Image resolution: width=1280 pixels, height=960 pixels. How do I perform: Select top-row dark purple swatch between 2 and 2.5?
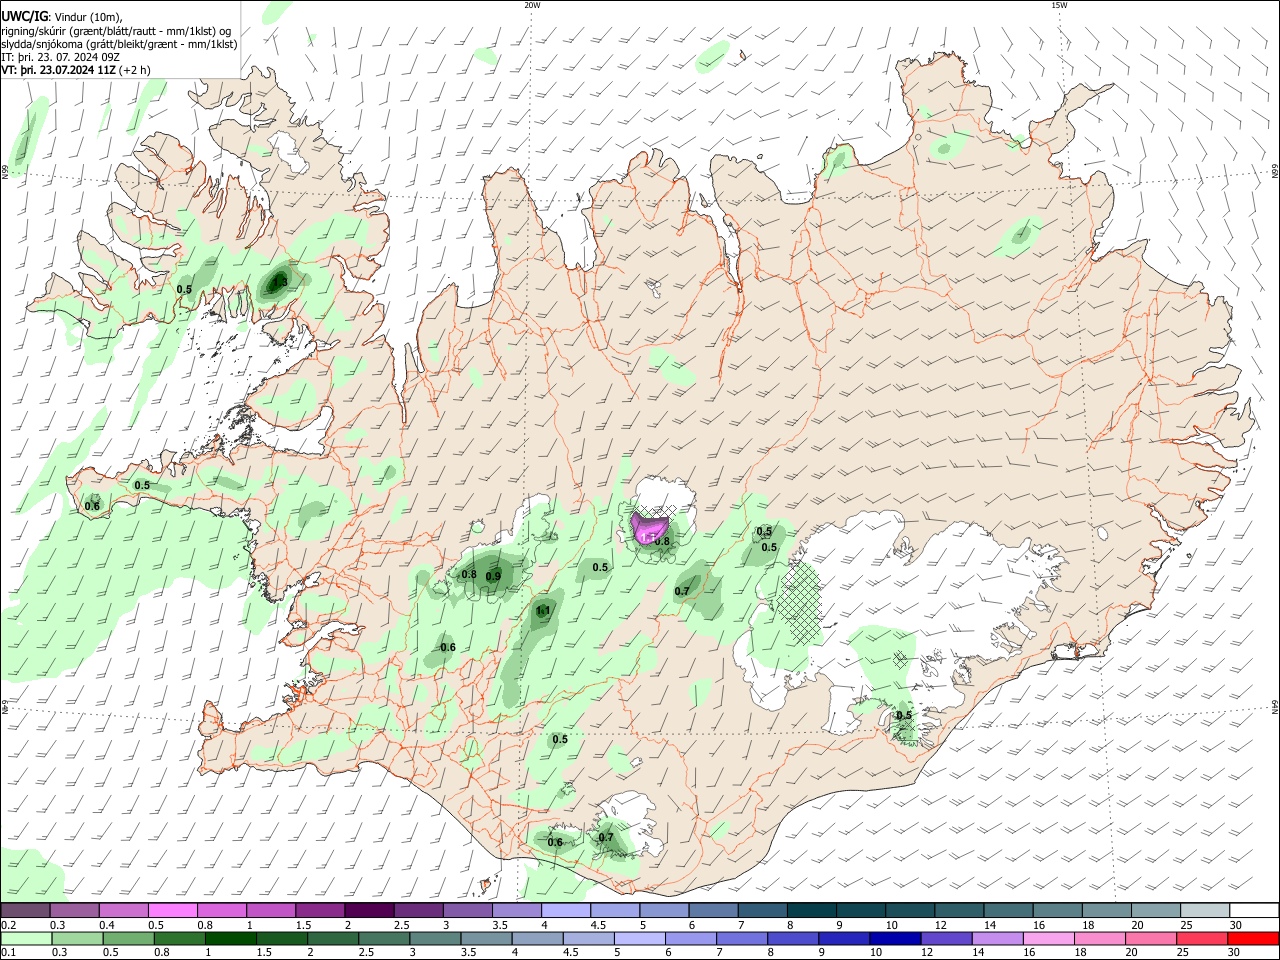370,911
